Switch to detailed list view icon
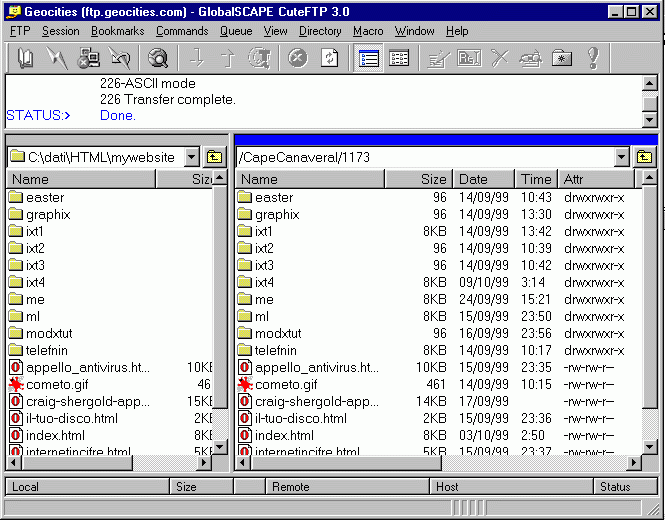This screenshot has width=665, height=520. (399, 58)
